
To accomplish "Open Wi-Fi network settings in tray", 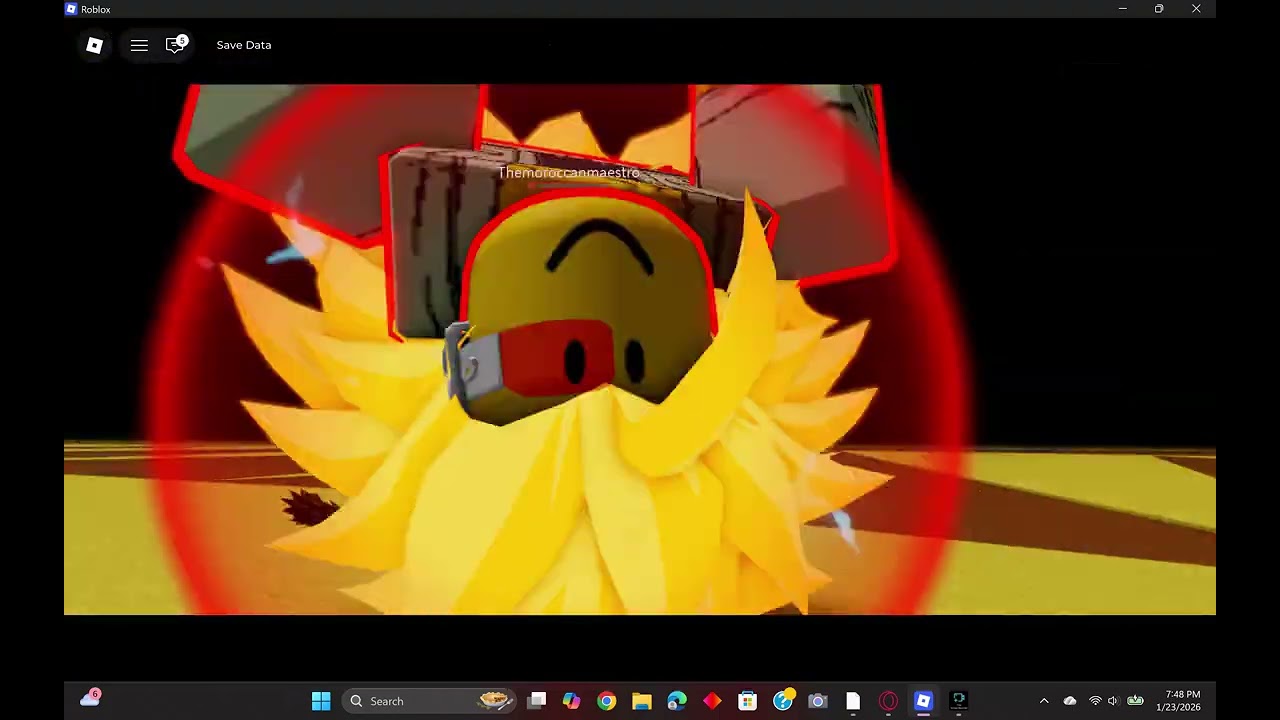I will pos(1095,701).
